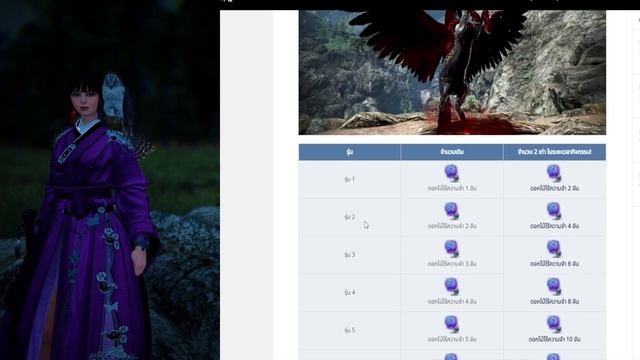Screen dimensions: 640x360
Task: Click the item text ending in '1 ชิ้น'
Action: pyautogui.click(x=452, y=188)
